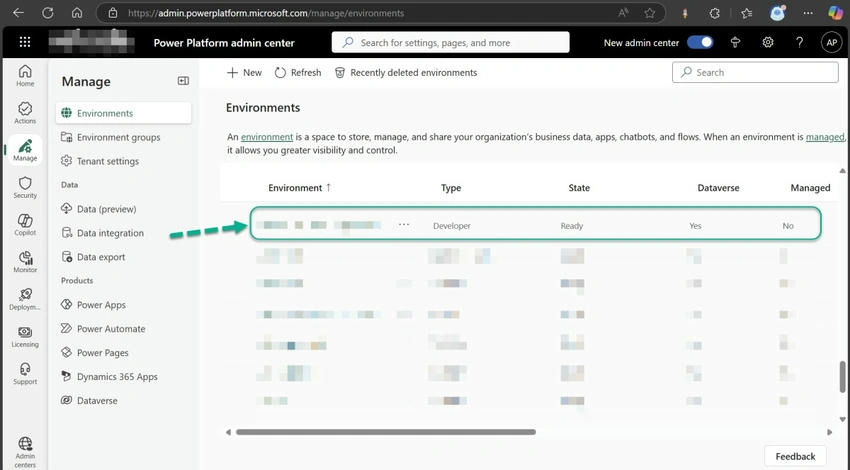Open Monitor section in left rail
The width and height of the screenshot is (850, 470).
25,262
